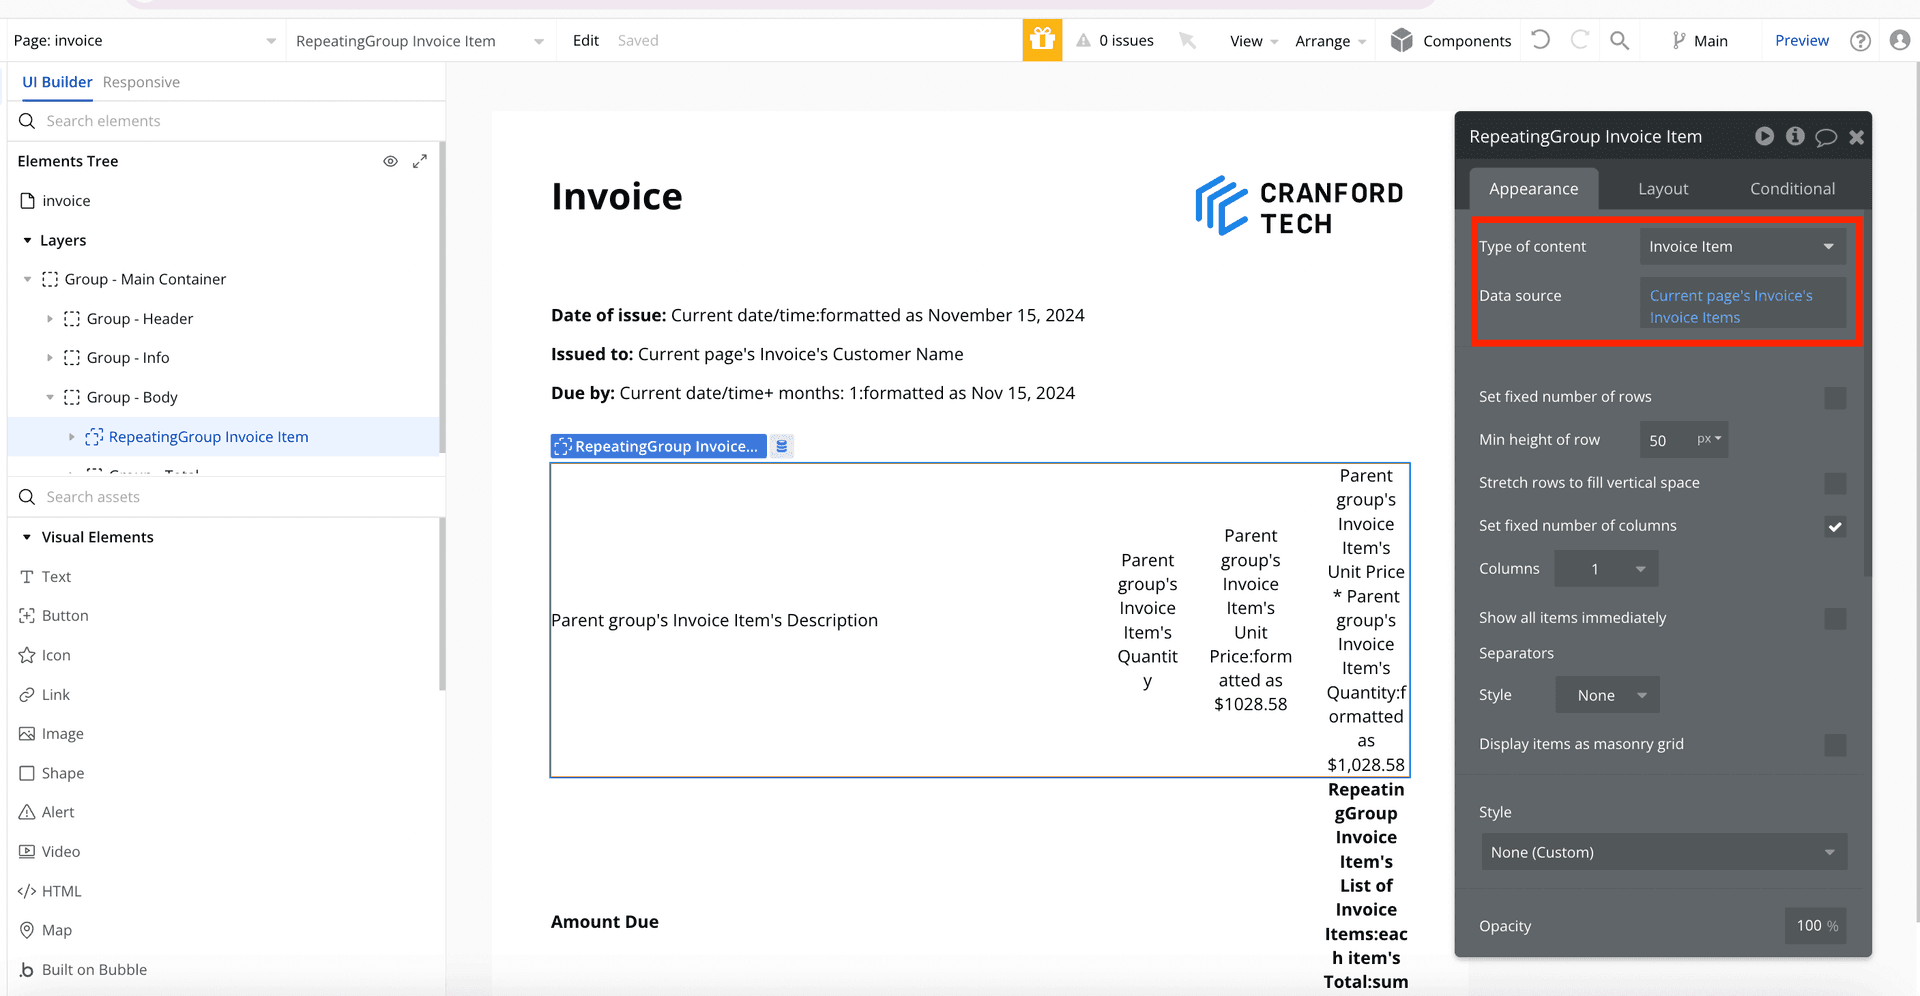
Task: Click the info icon in property editor
Action: tap(1795, 136)
